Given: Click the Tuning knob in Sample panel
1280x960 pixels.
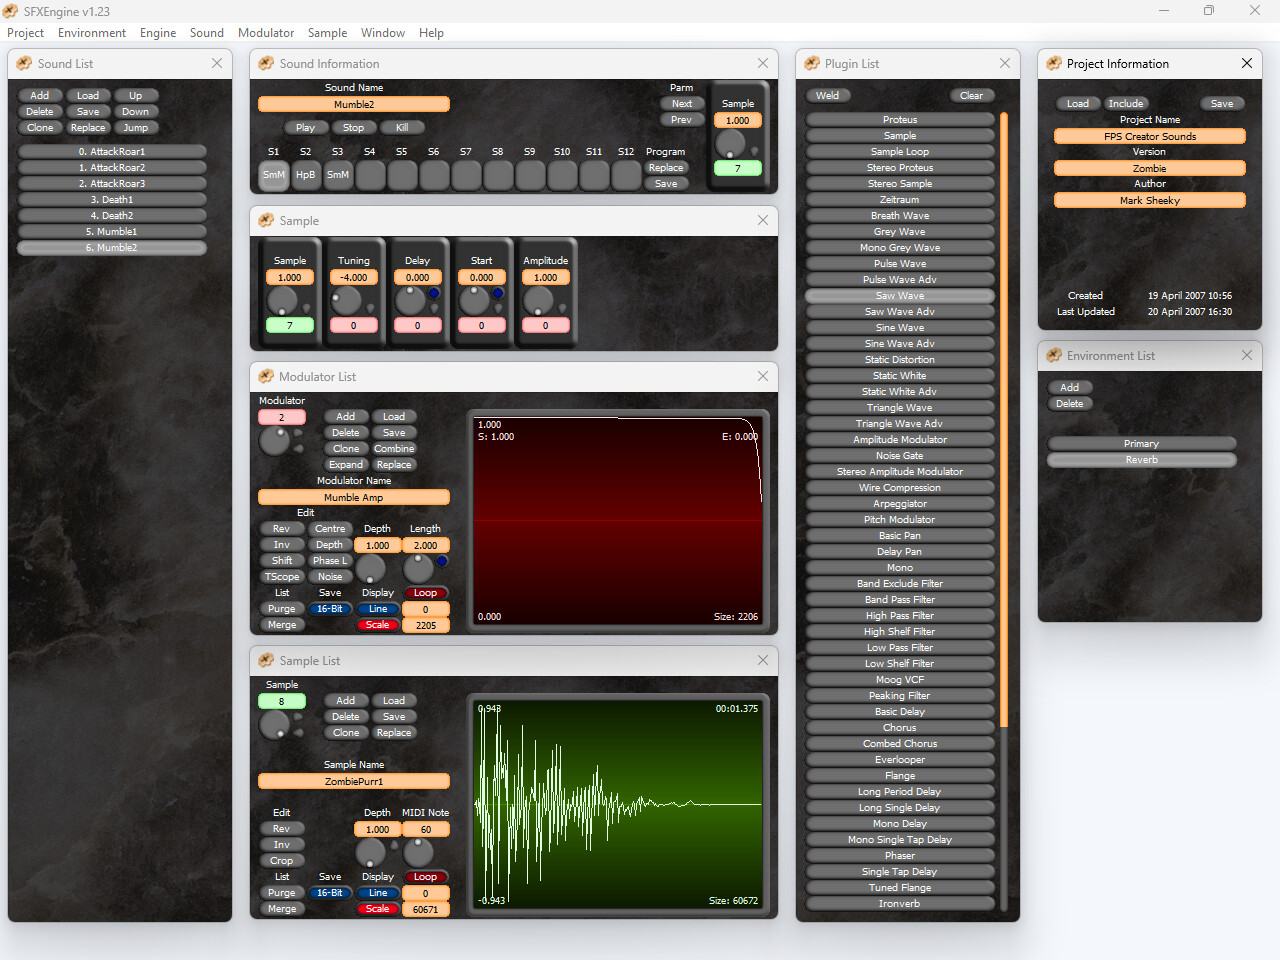Looking at the screenshot, I should pos(346,300).
